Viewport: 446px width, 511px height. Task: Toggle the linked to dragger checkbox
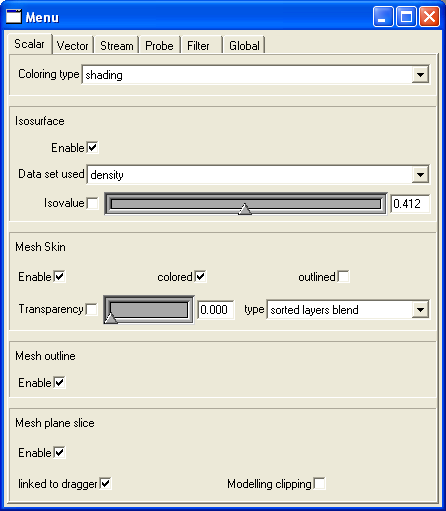105,483
